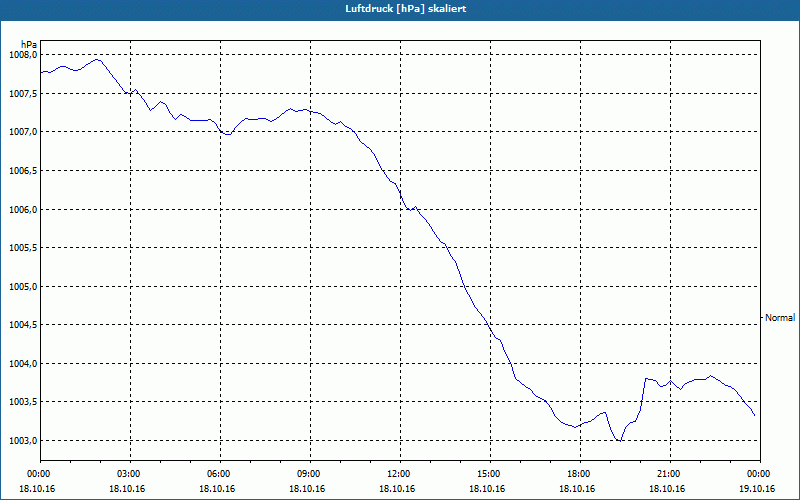Click the 03:00 time label

pos(131,474)
